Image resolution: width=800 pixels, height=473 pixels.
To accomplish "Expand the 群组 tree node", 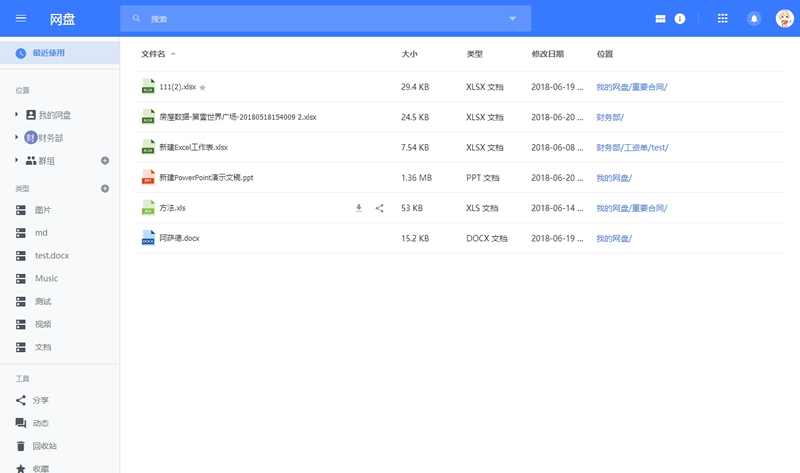I will click(x=17, y=161).
